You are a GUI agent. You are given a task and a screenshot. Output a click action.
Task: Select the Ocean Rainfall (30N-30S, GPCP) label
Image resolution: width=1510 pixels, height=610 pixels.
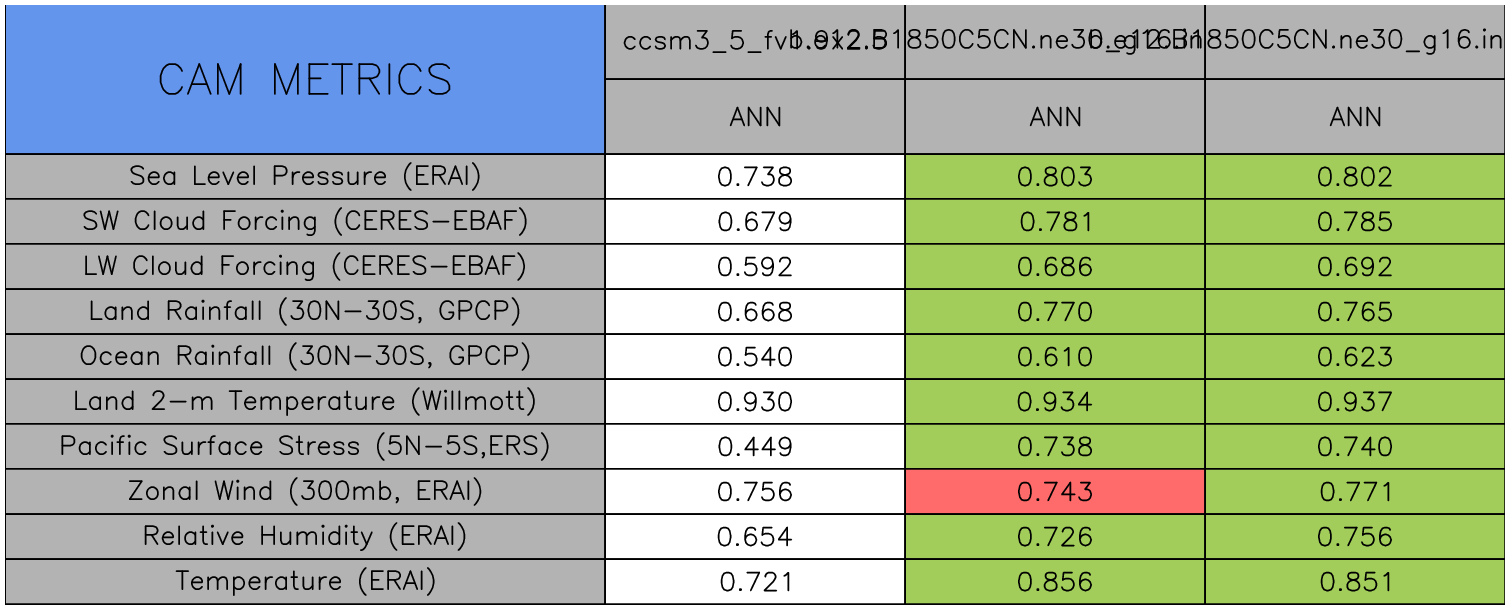pos(305,356)
